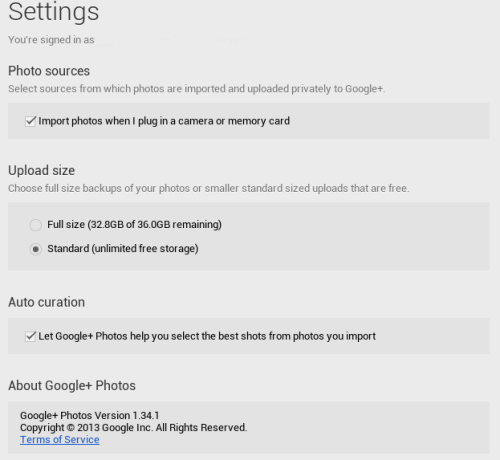The image size is (500, 460).
Task: Click the 'Select sources from which photos' description
Action: (x=197, y=89)
